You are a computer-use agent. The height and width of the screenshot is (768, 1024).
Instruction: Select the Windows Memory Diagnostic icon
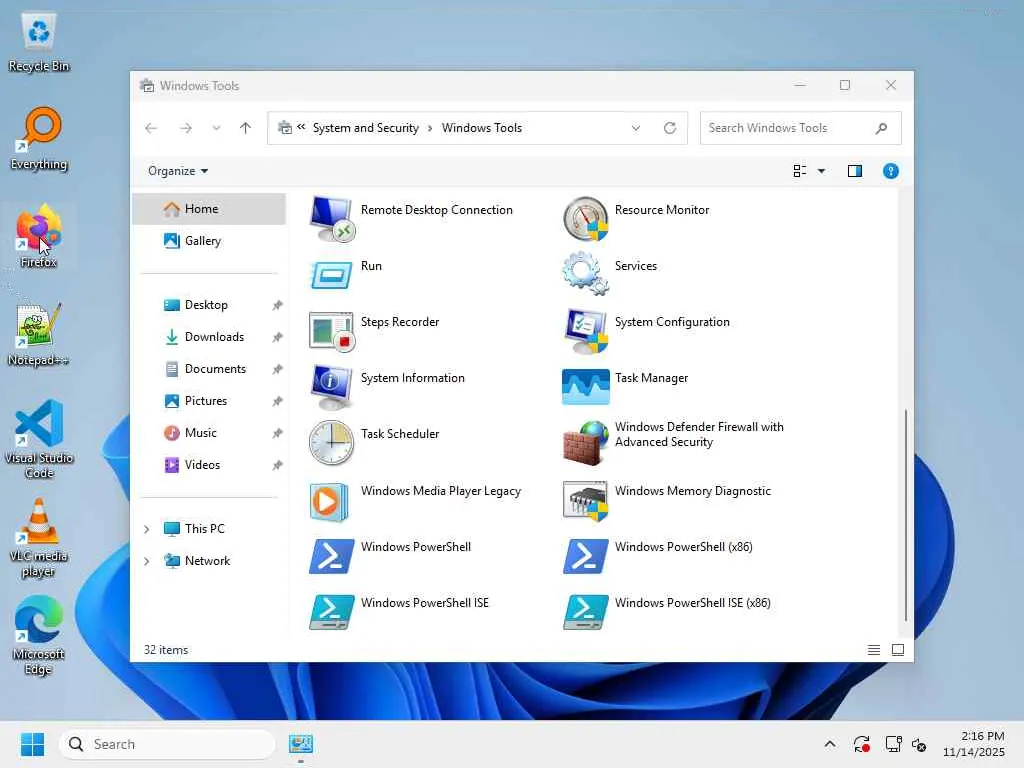585,501
